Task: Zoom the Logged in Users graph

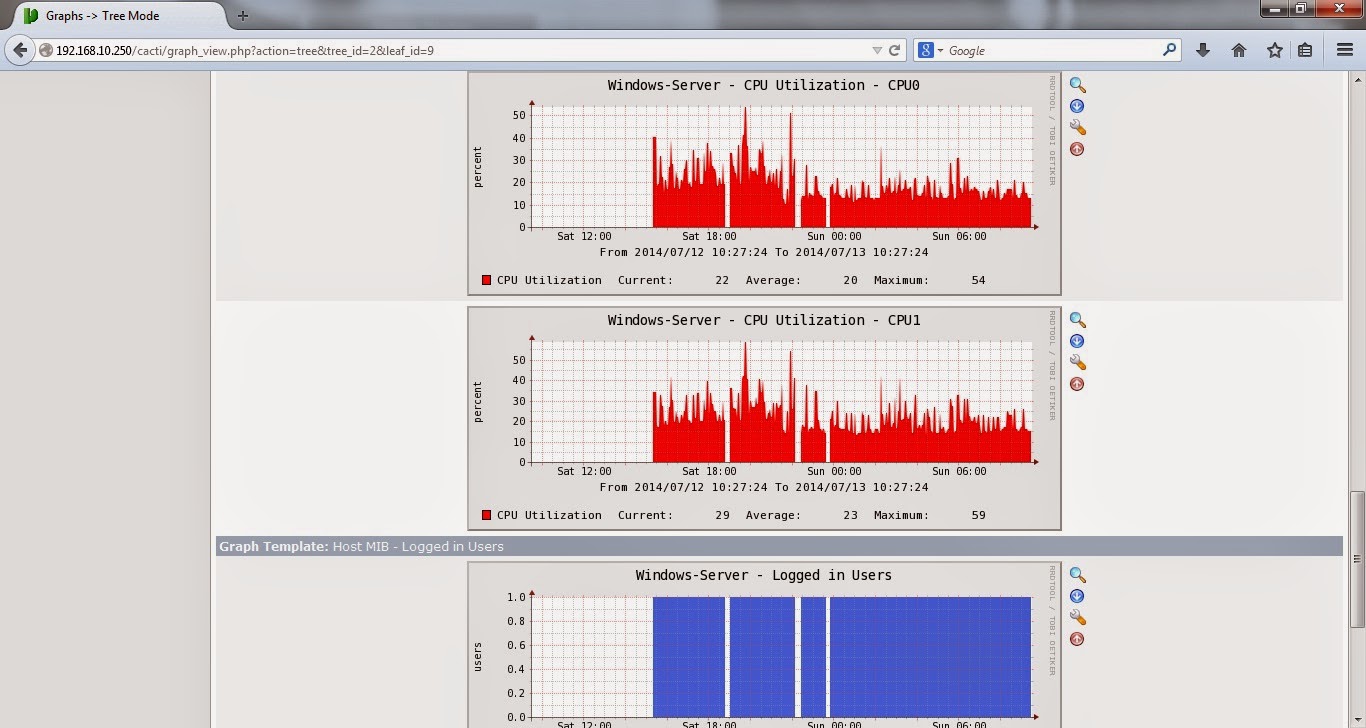Action: [x=1077, y=575]
